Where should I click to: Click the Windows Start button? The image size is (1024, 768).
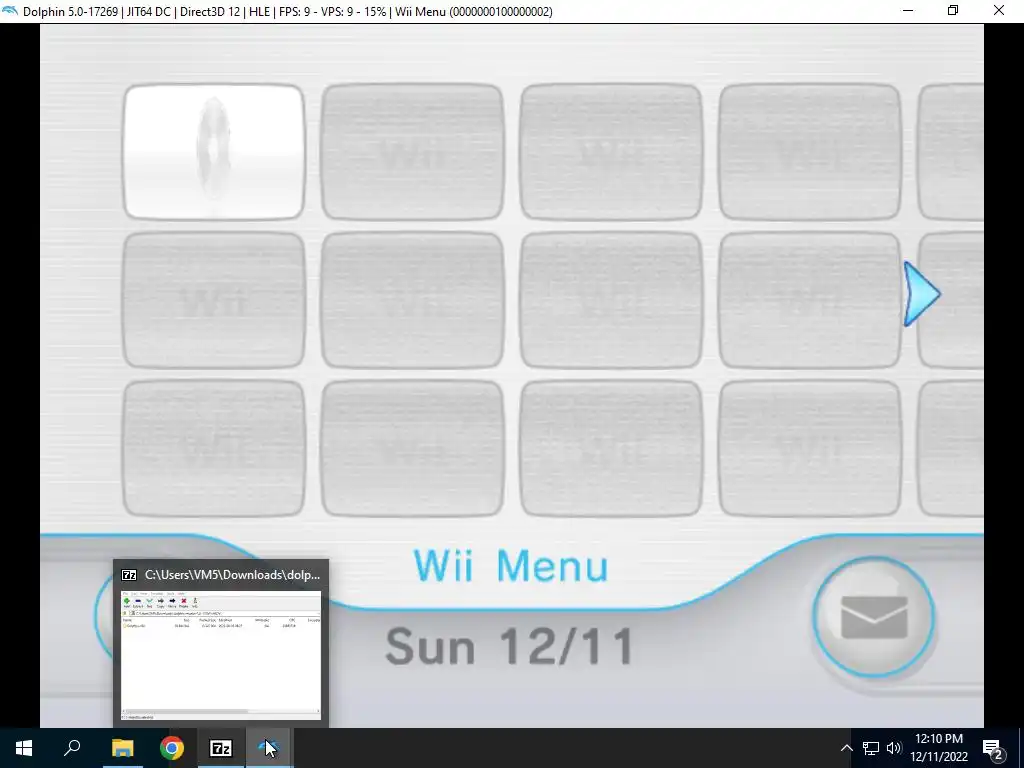[24, 748]
